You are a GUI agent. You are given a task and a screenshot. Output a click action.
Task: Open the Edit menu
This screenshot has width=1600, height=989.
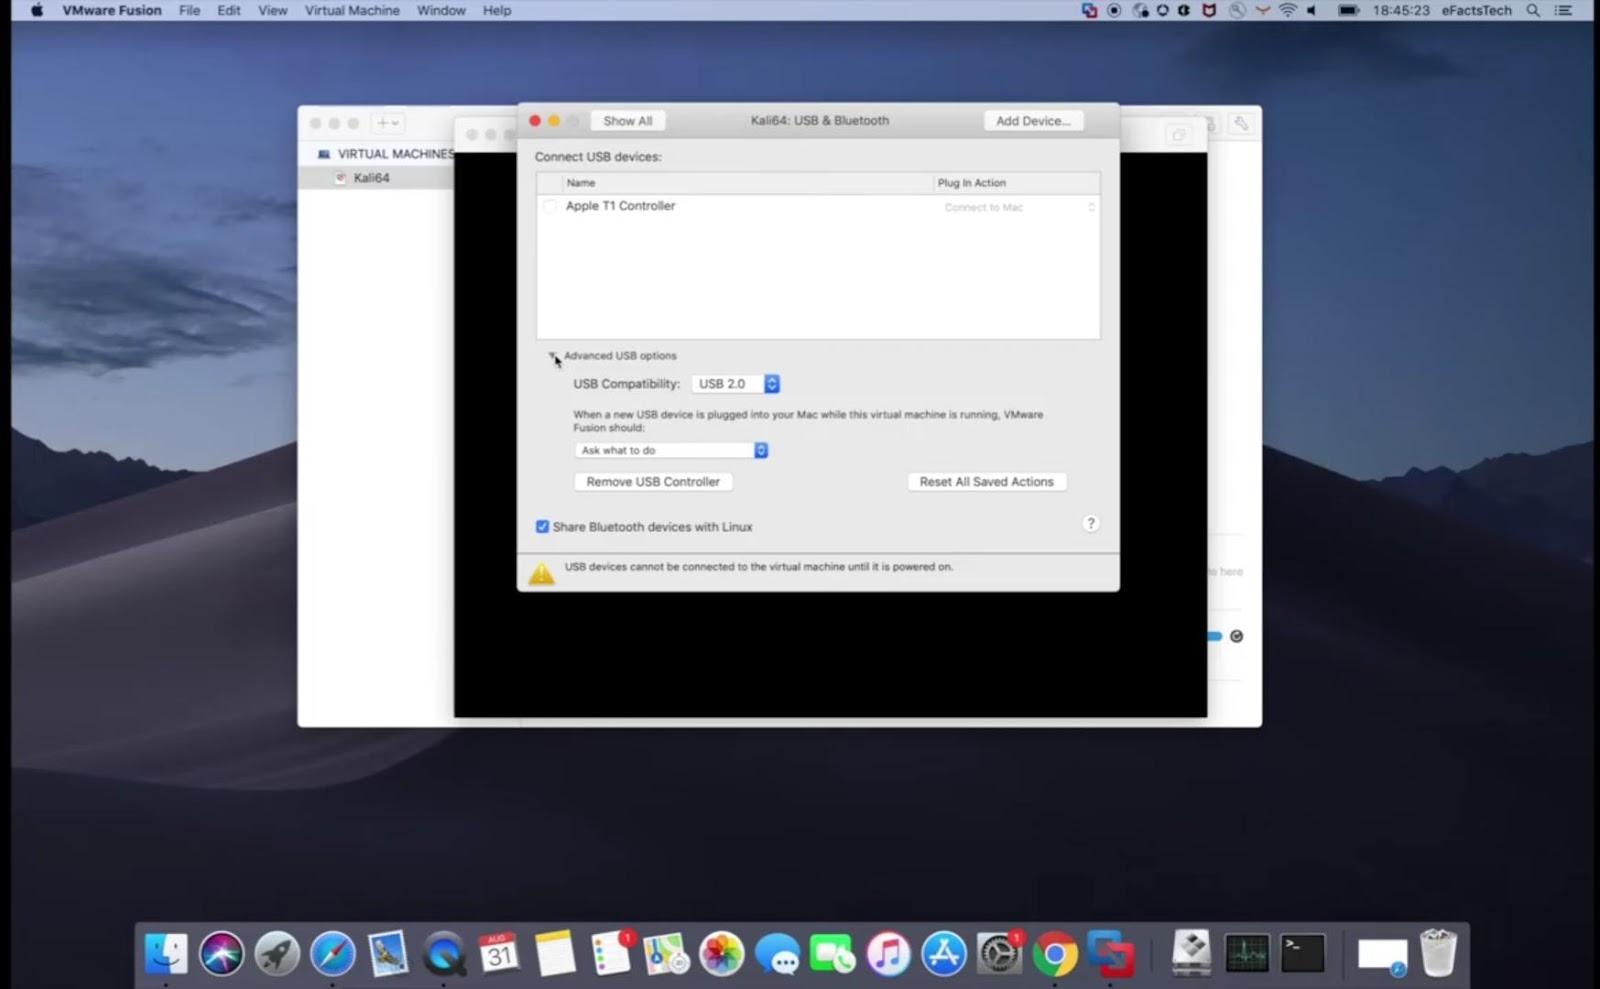(x=229, y=11)
